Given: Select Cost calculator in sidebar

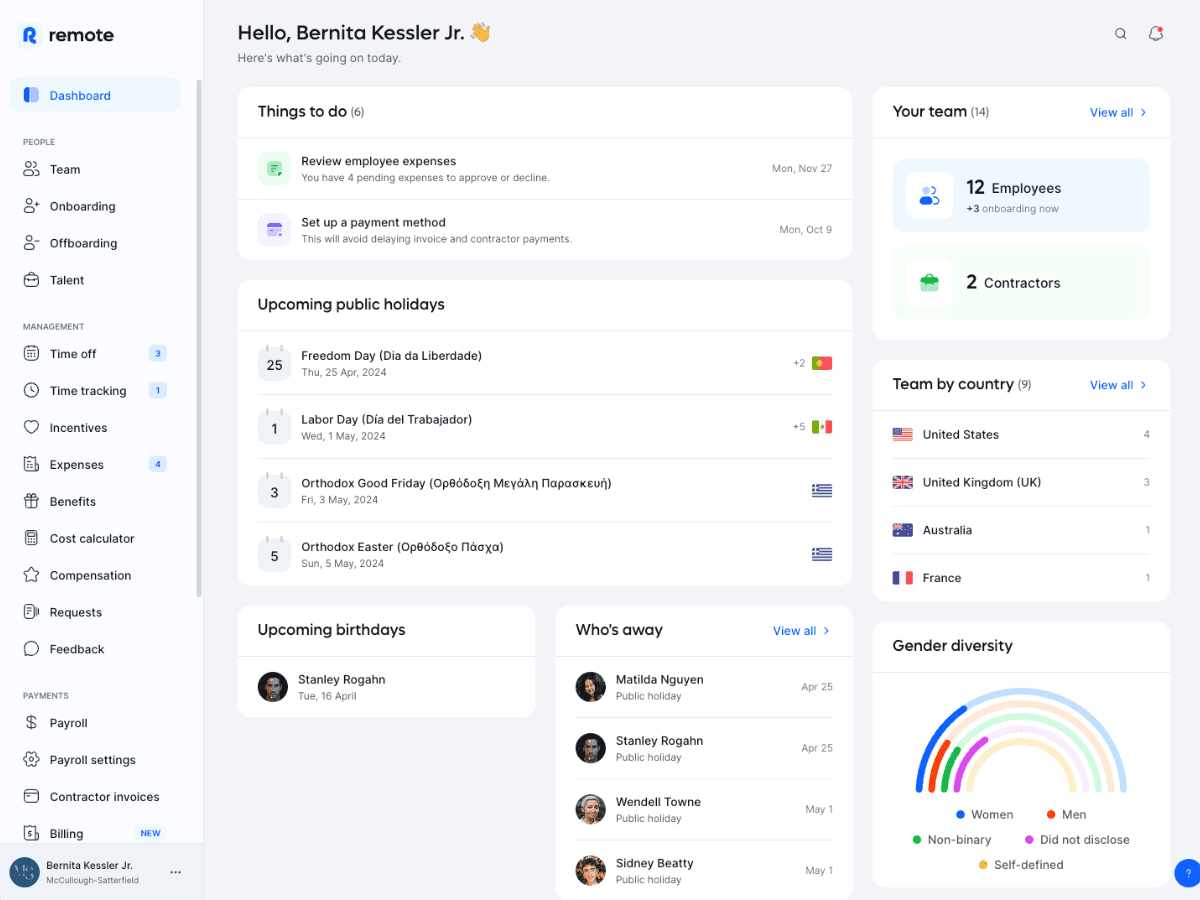Looking at the screenshot, I should click(x=92, y=539).
